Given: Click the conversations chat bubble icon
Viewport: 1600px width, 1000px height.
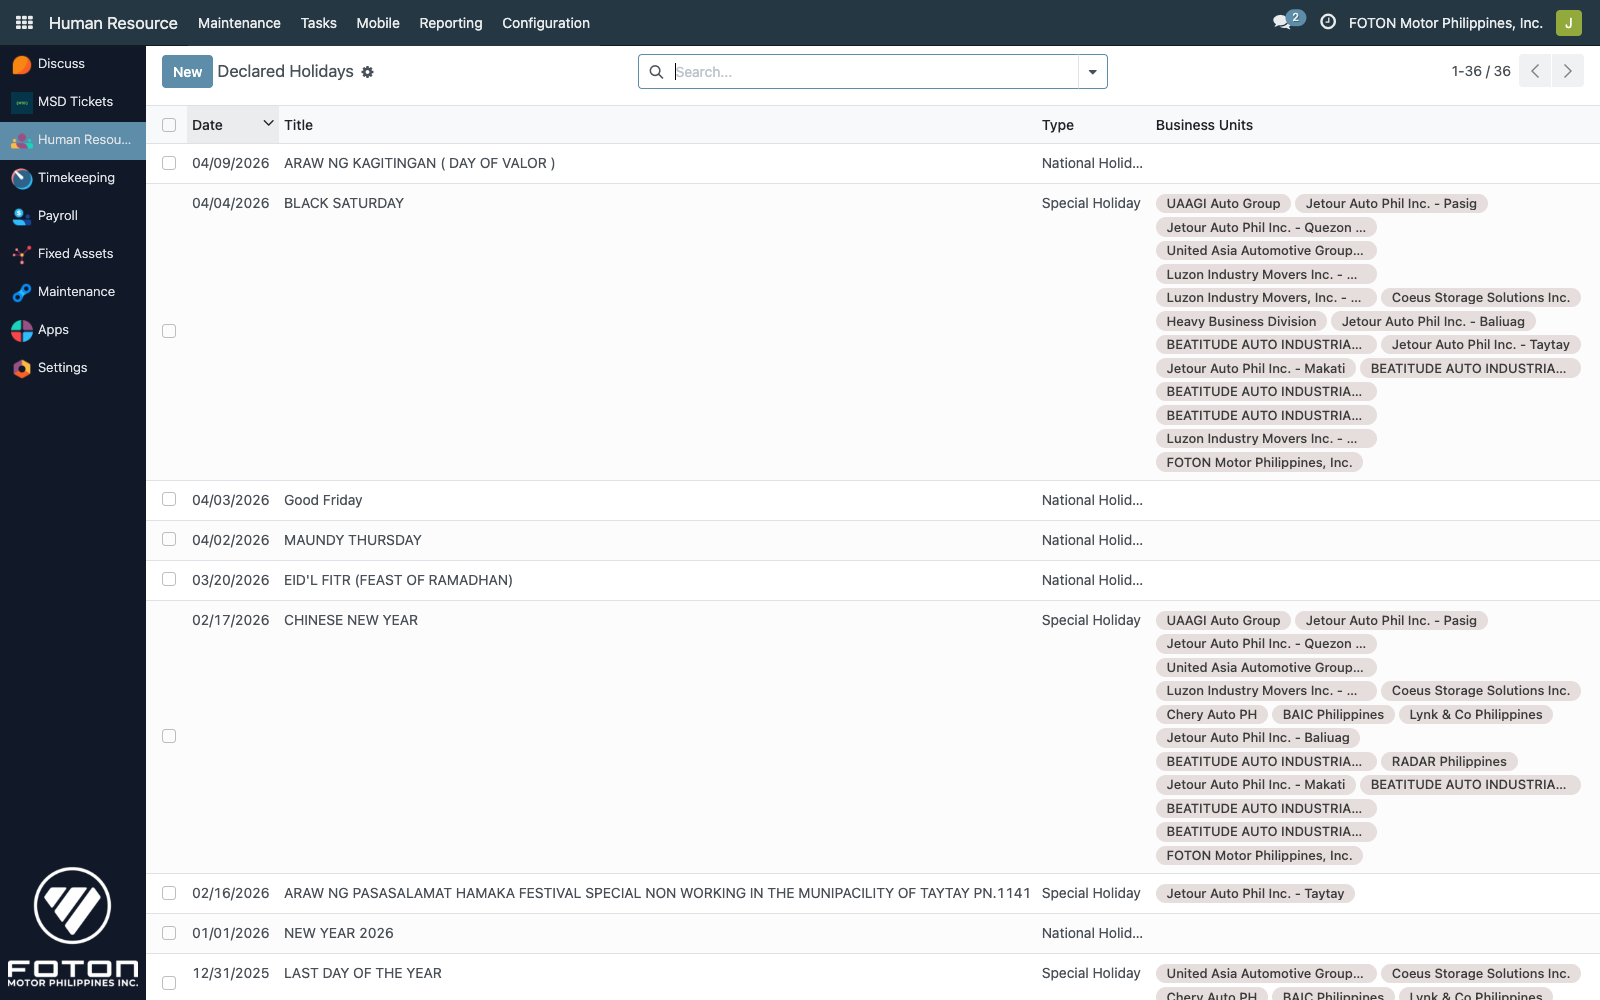Looking at the screenshot, I should point(1282,22).
